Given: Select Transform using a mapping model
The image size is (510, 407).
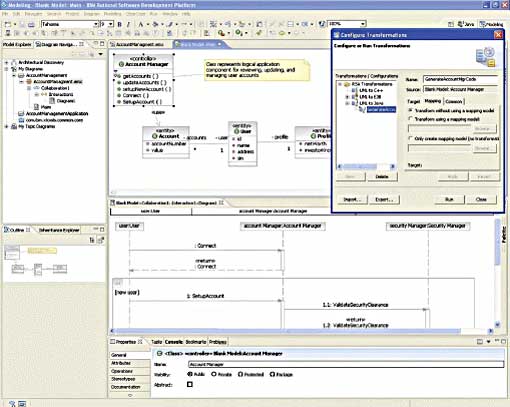Looking at the screenshot, I should [410, 119].
